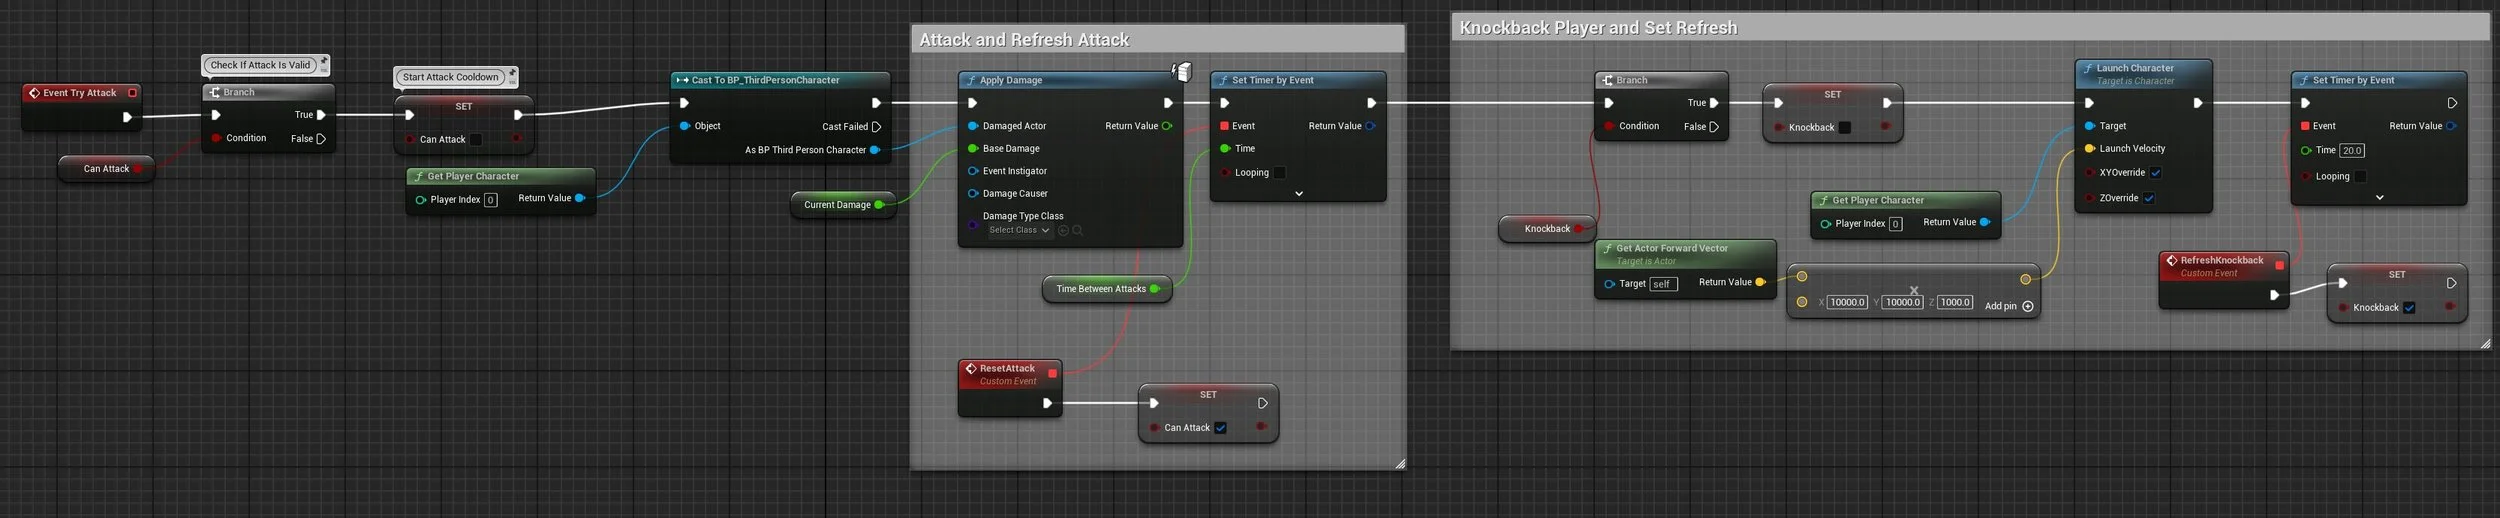Viewport: 2500px width, 518px height.
Task: Click ResetAttack execution output pin
Action: tap(1047, 403)
